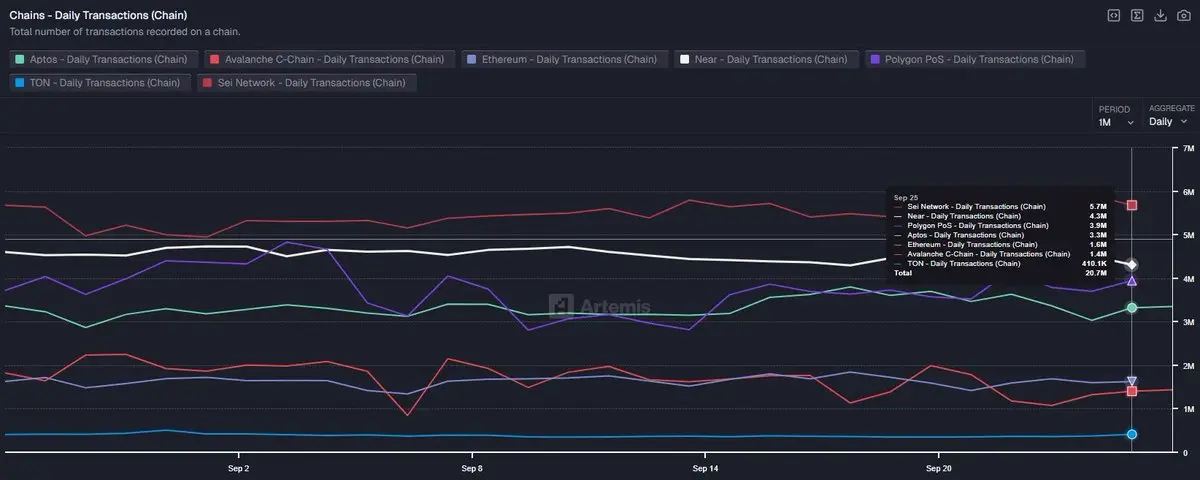The width and height of the screenshot is (1200, 480).
Task: Download the chart data
Action: (x=1161, y=15)
